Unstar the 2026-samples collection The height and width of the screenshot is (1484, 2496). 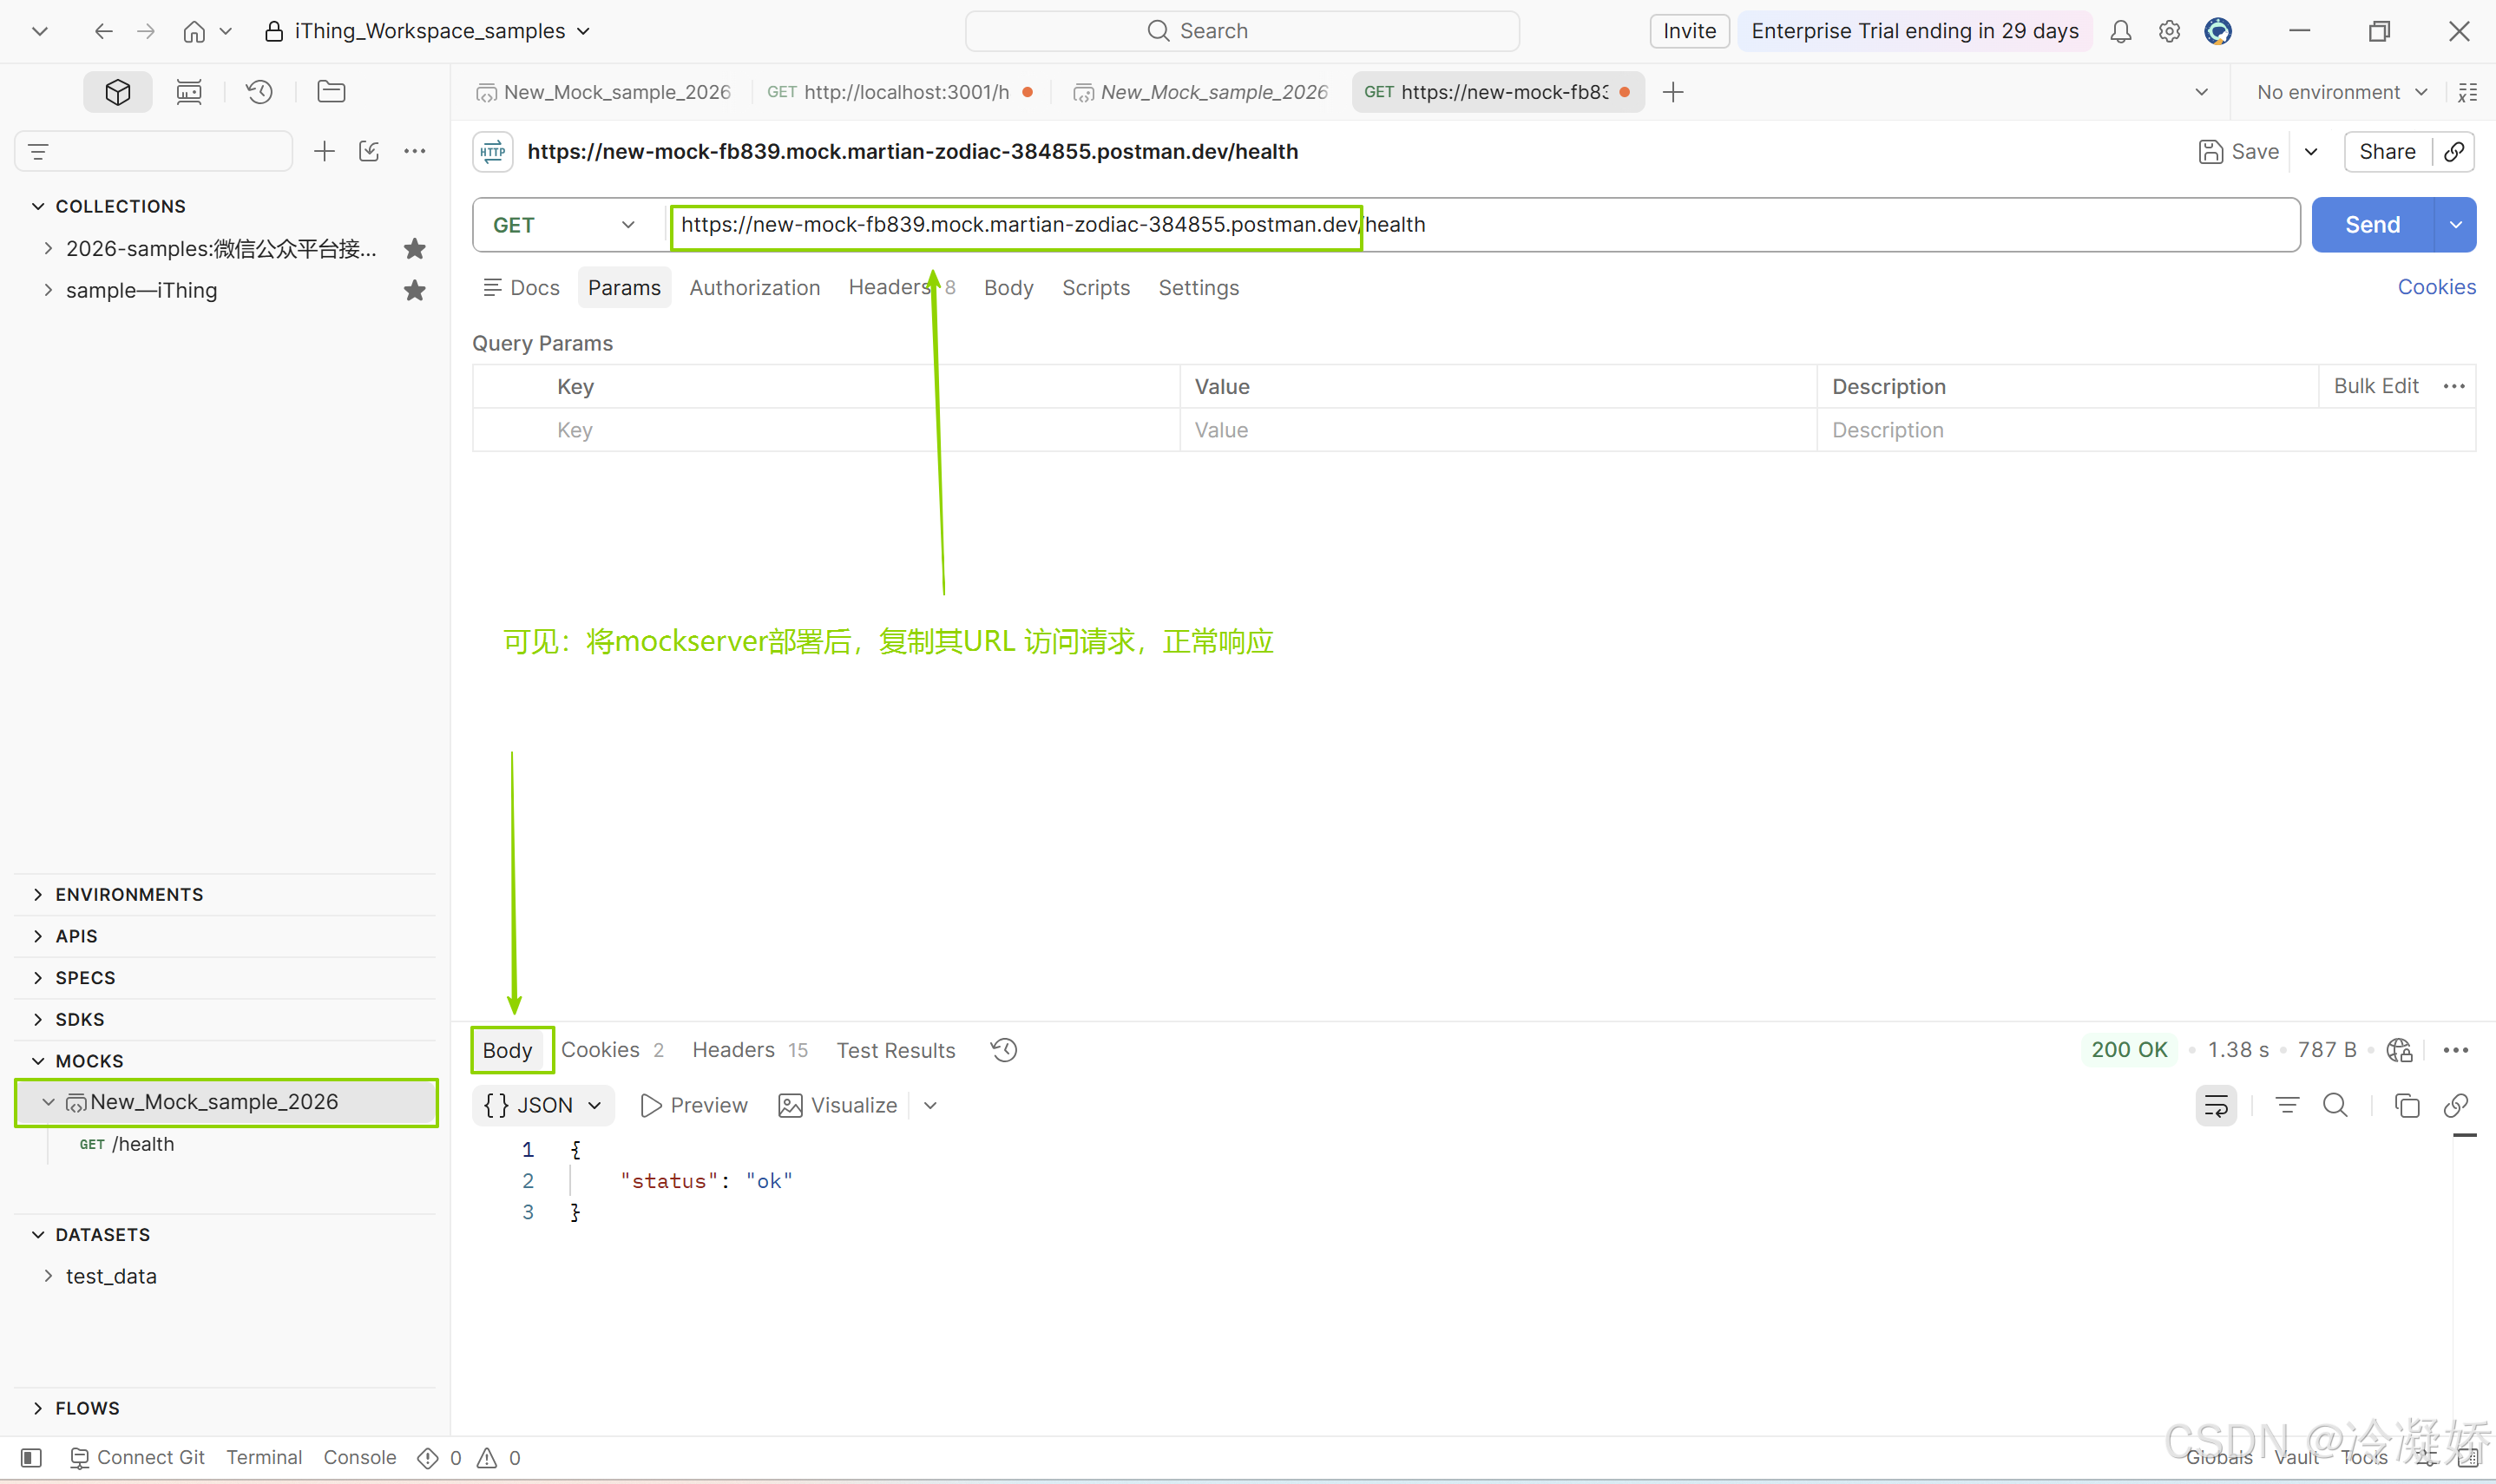(x=415, y=248)
